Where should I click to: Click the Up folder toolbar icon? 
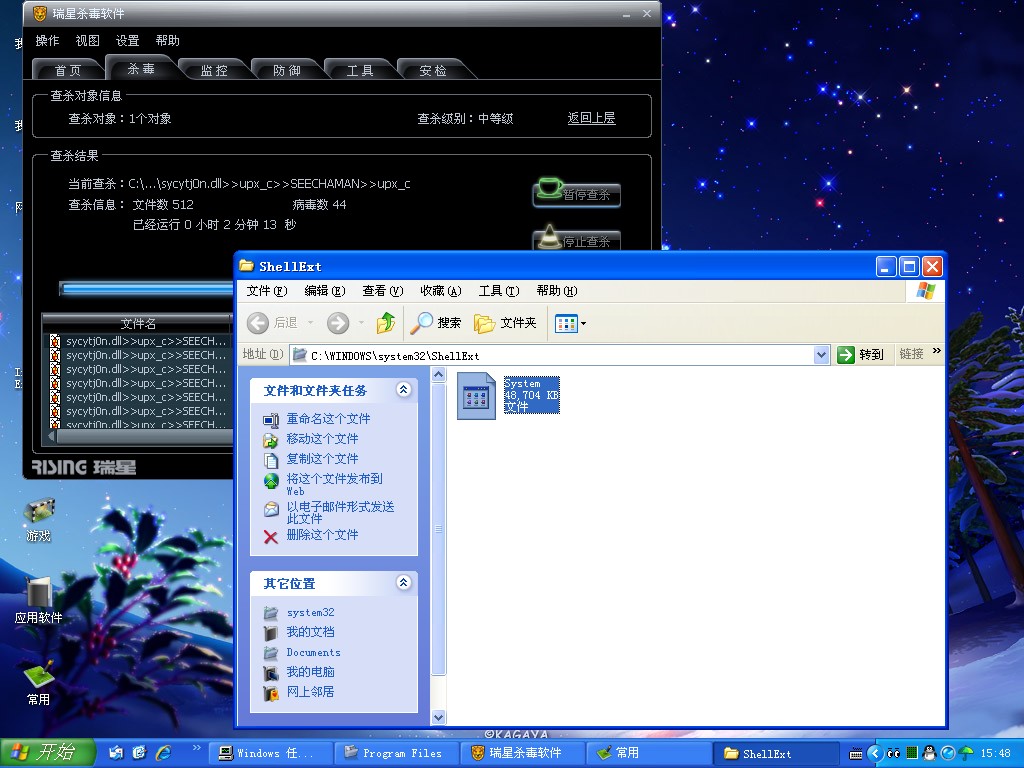[386, 323]
